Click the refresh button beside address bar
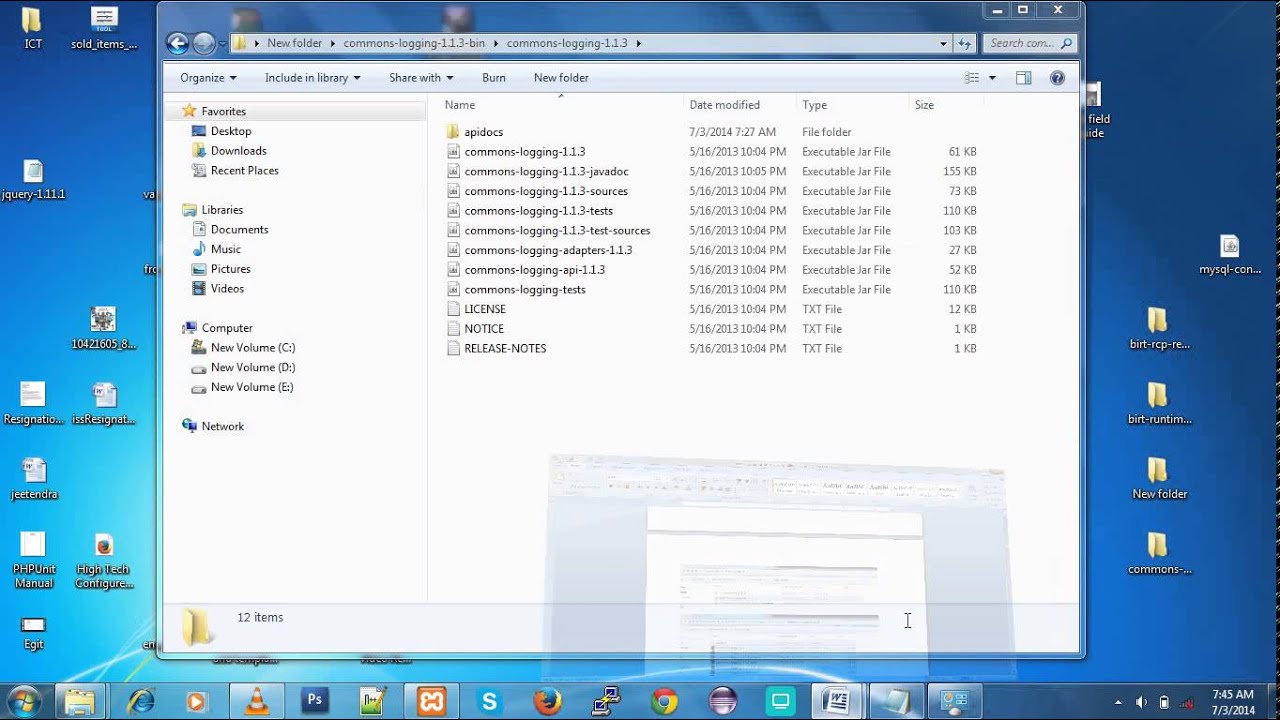This screenshot has height=720, width=1280. [x=965, y=43]
